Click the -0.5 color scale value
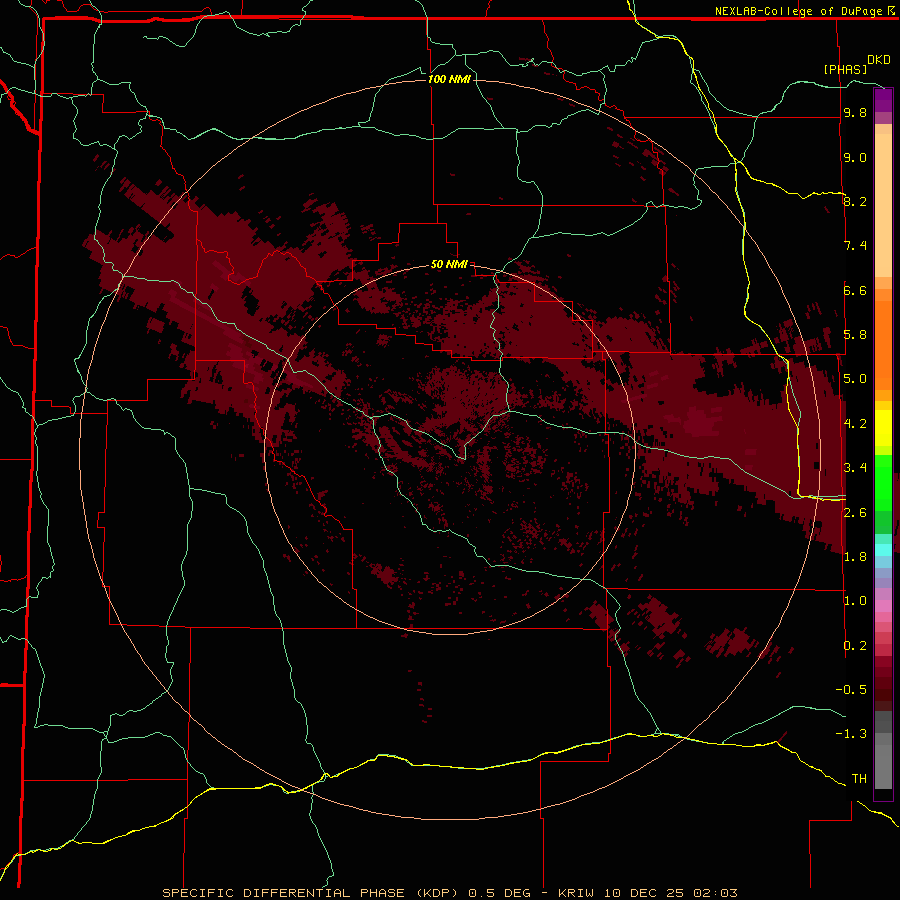 851,690
